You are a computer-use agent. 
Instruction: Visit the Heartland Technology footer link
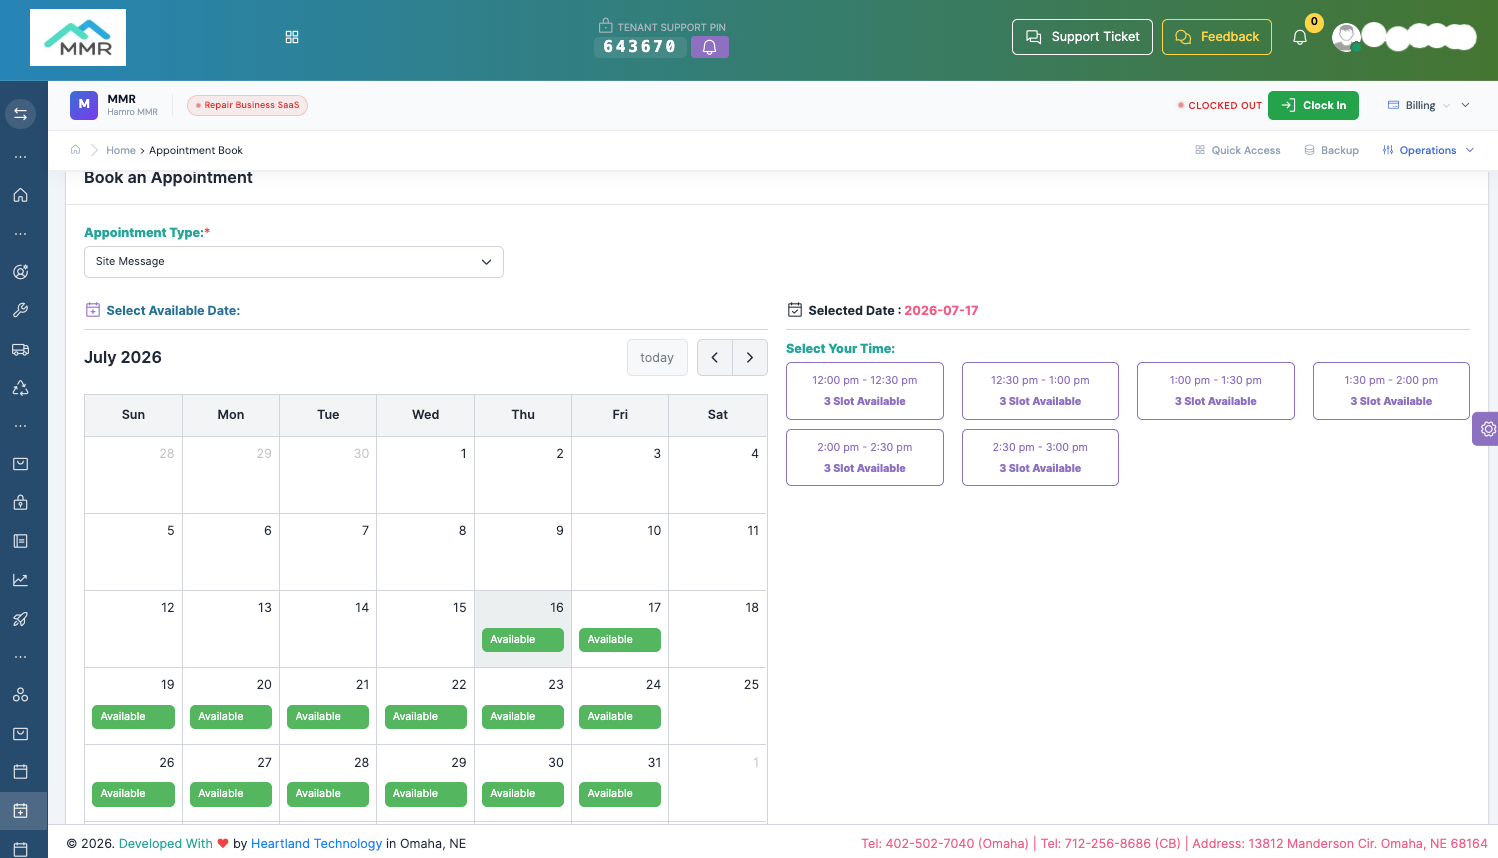316,844
